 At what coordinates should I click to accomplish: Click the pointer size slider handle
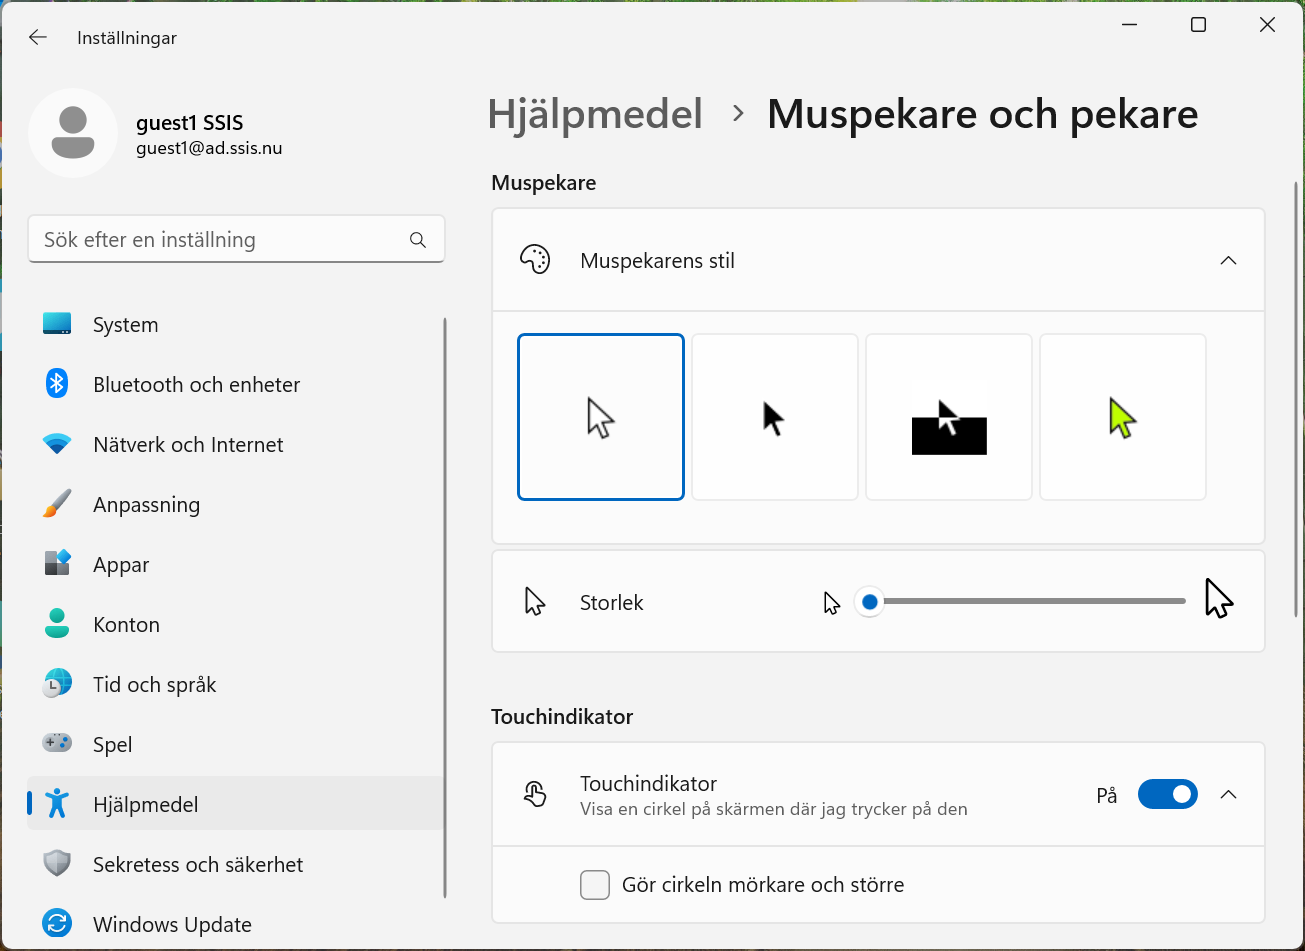[870, 602]
